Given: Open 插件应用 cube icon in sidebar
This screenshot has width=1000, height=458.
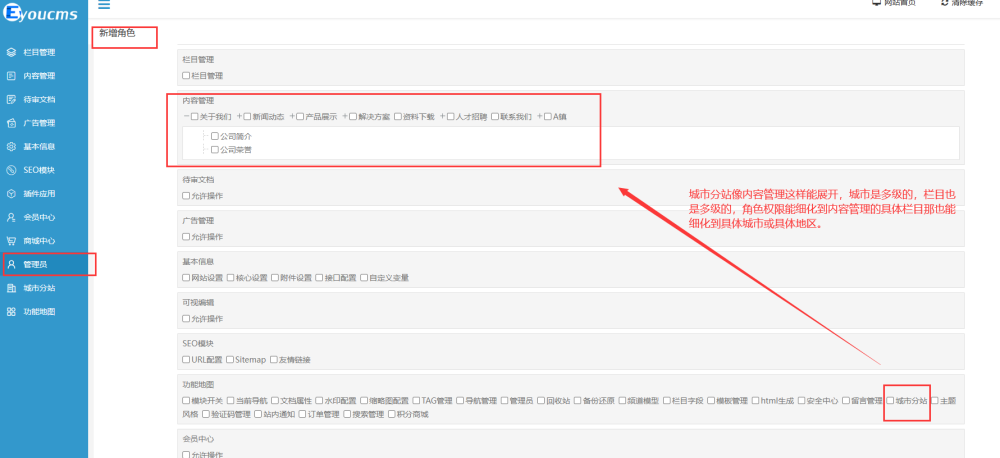Looking at the screenshot, I should point(11,194).
